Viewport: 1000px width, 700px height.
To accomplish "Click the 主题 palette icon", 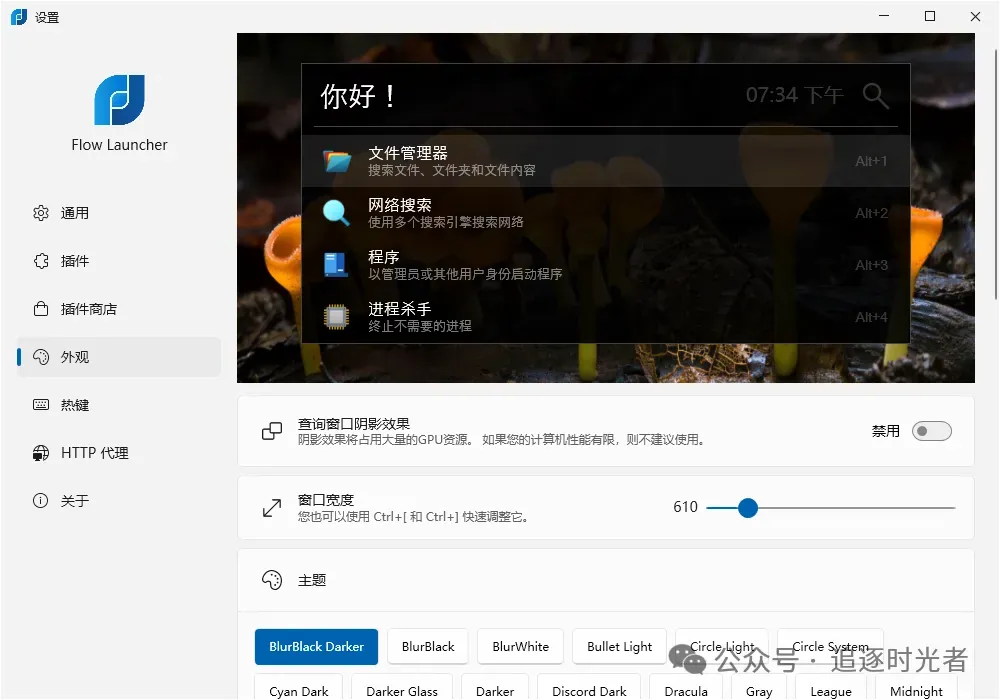I will point(271,581).
